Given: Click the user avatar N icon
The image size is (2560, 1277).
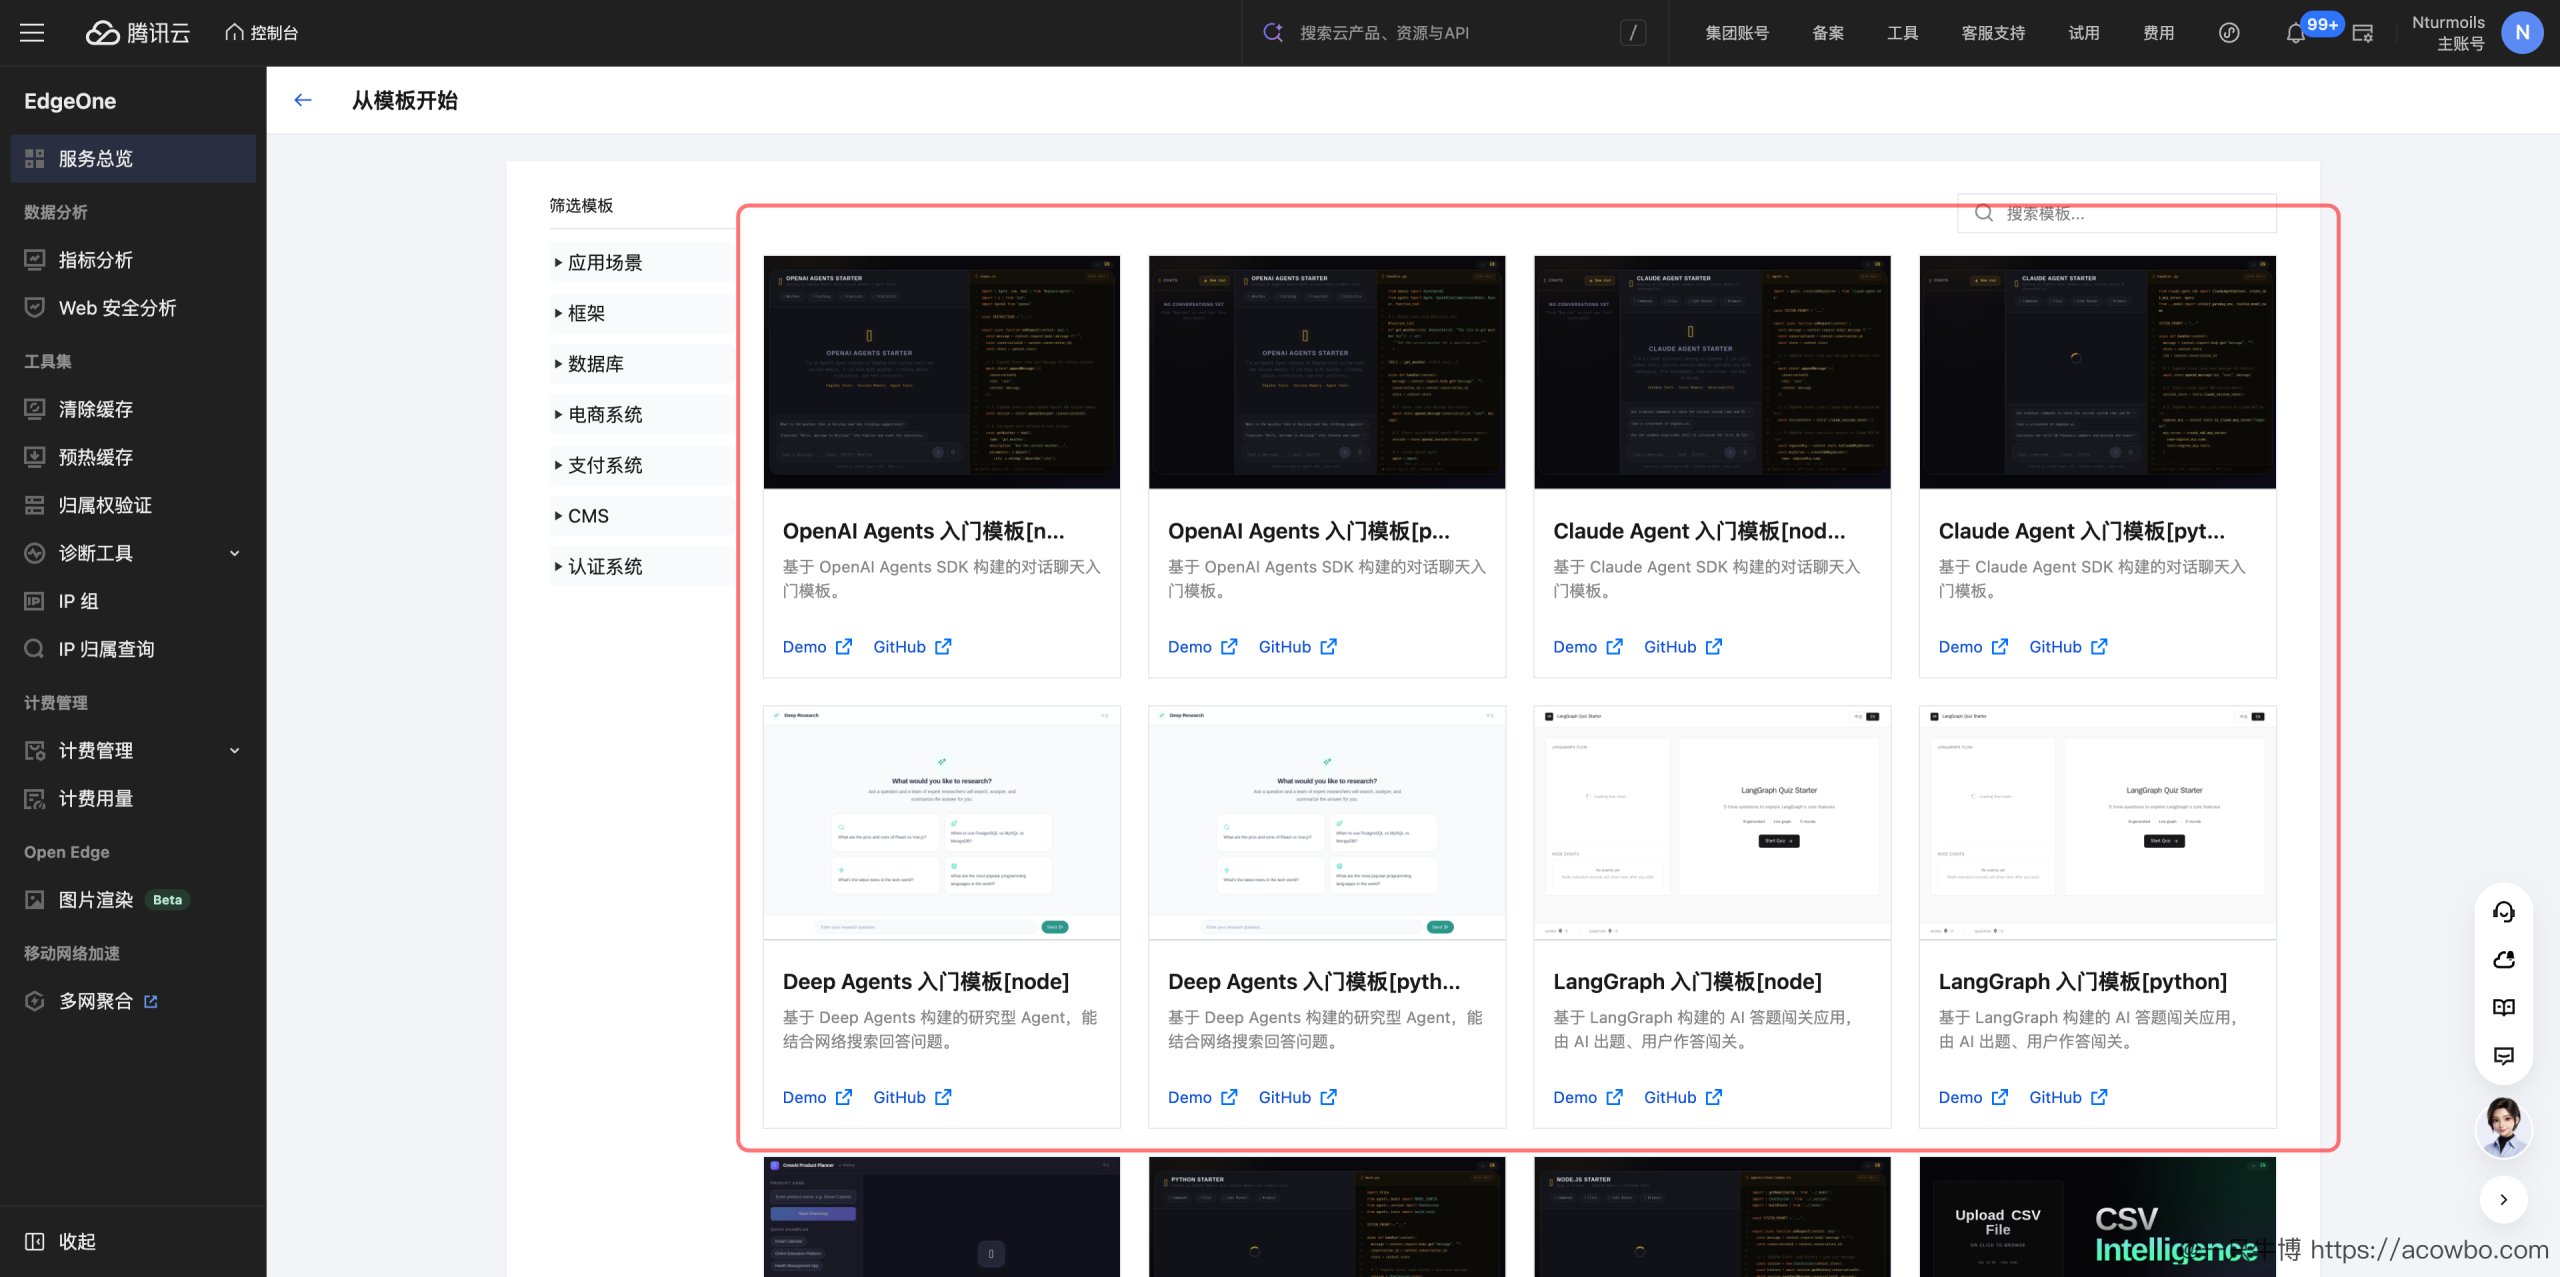Looking at the screenshot, I should pos(2522,33).
